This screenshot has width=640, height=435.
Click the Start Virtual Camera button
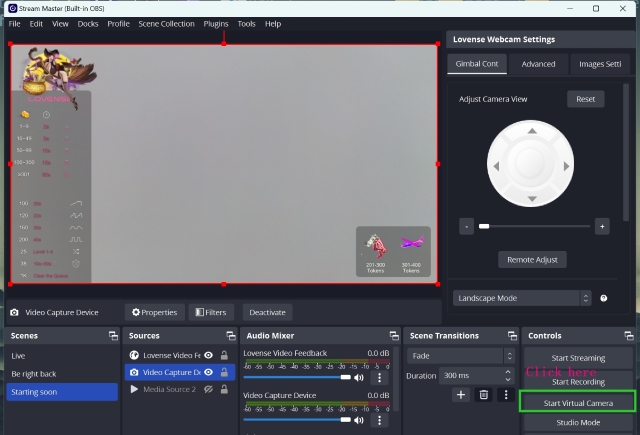click(x=578, y=403)
